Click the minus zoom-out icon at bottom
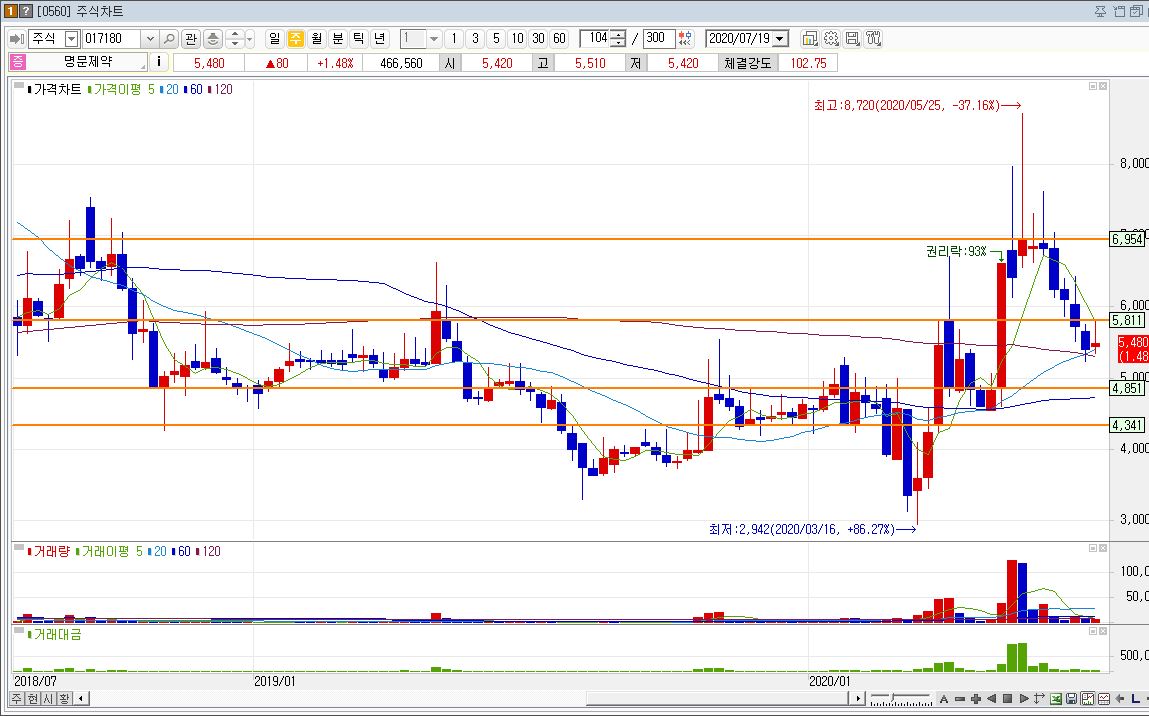 click(x=960, y=699)
